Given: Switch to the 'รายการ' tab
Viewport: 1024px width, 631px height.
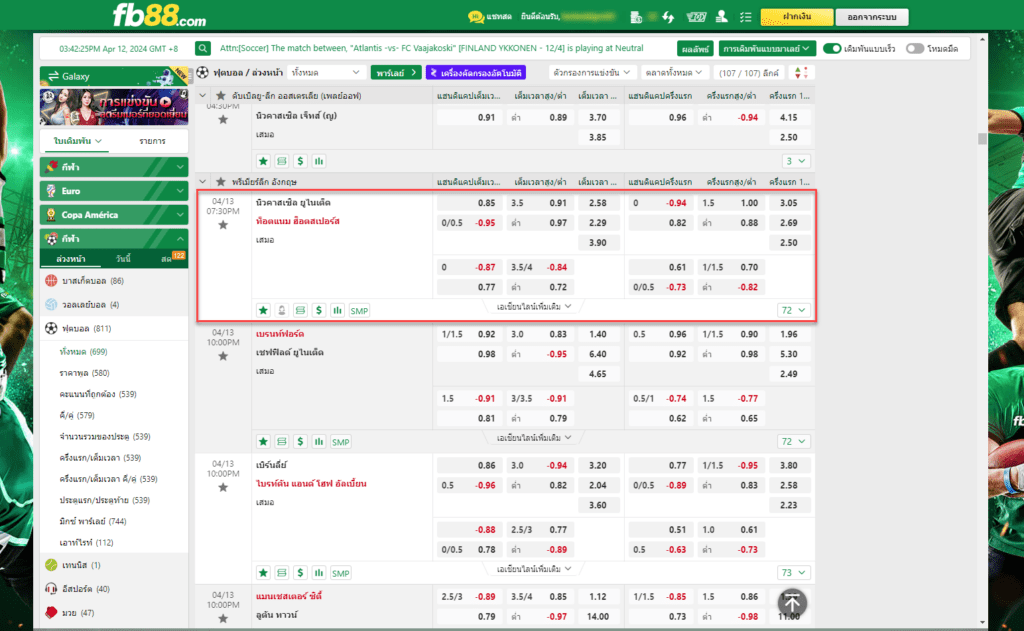Looking at the screenshot, I should coord(152,141).
